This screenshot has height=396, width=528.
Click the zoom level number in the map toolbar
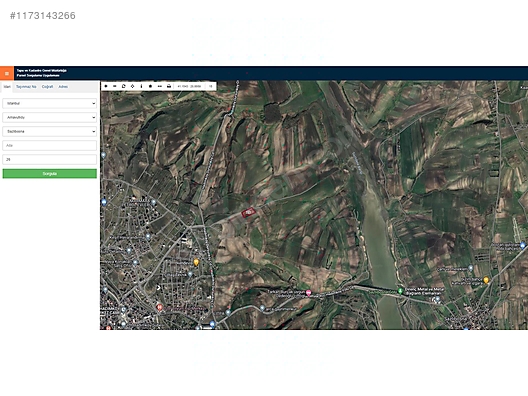click(x=210, y=86)
